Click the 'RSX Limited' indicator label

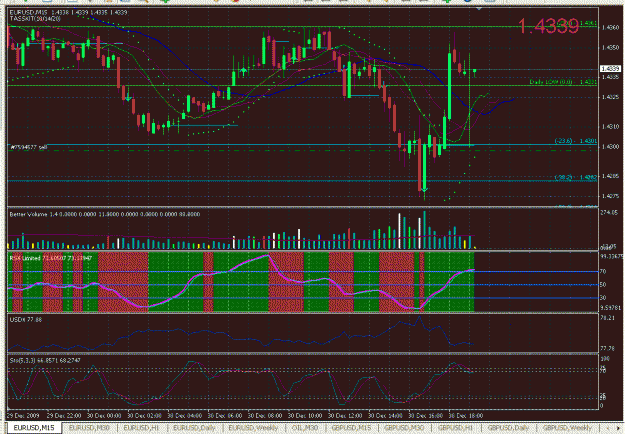51,258
